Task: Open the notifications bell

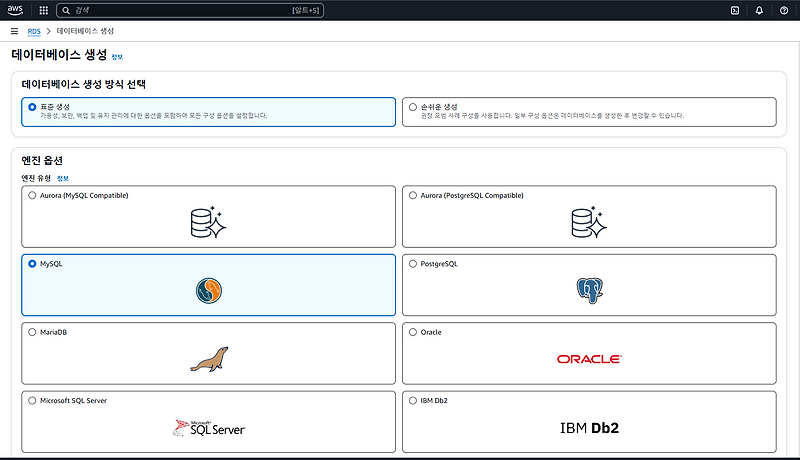Action: tap(759, 10)
